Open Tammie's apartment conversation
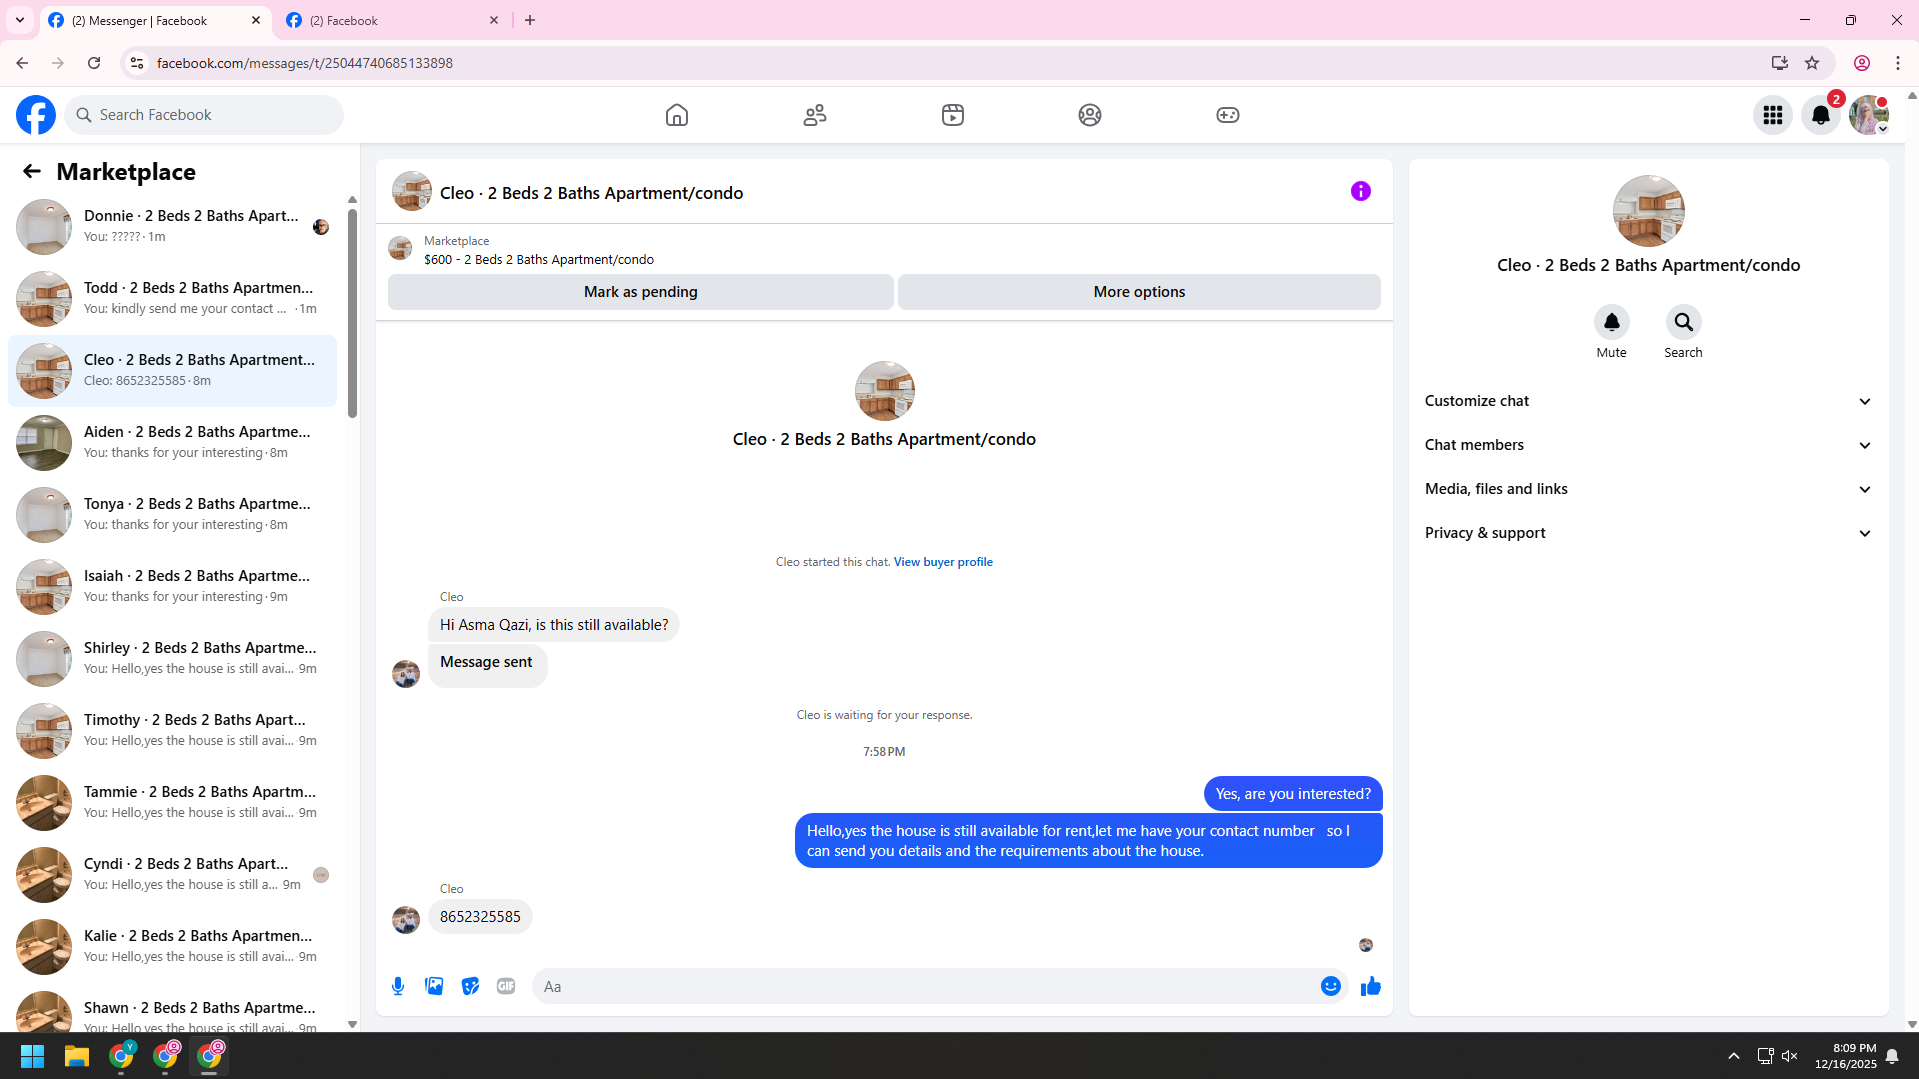 pyautogui.click(x=172, y=802)
